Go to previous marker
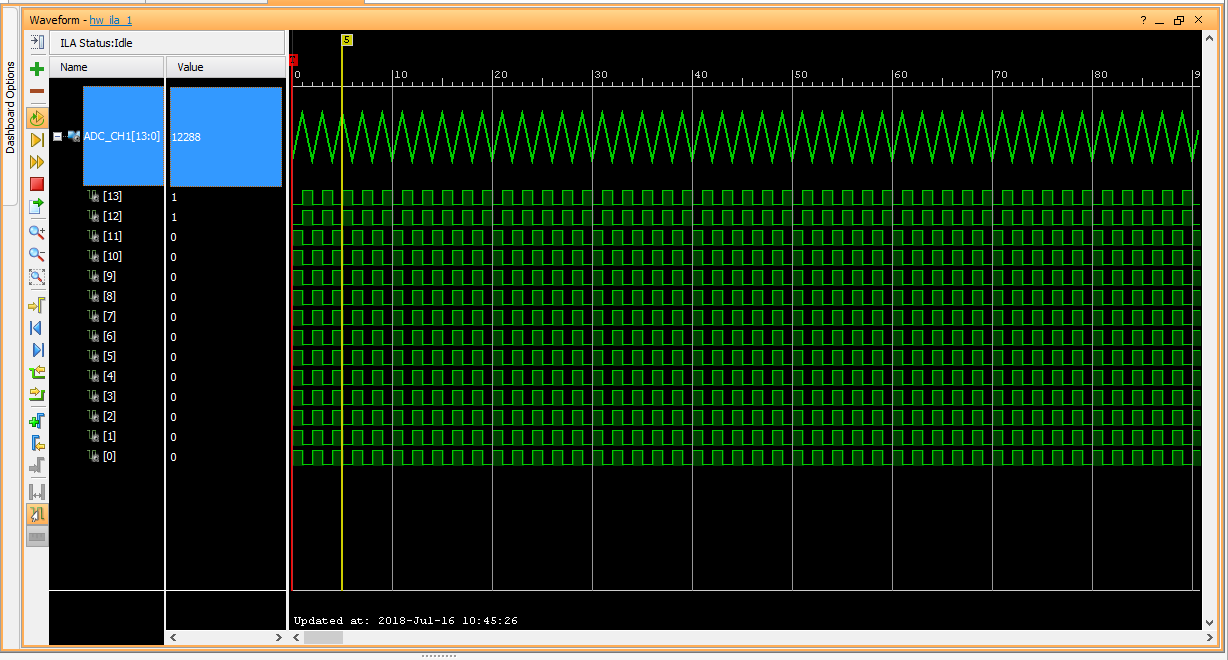Image resolution: width=1228 pixels, height=660 pixels. click(37, 442)
